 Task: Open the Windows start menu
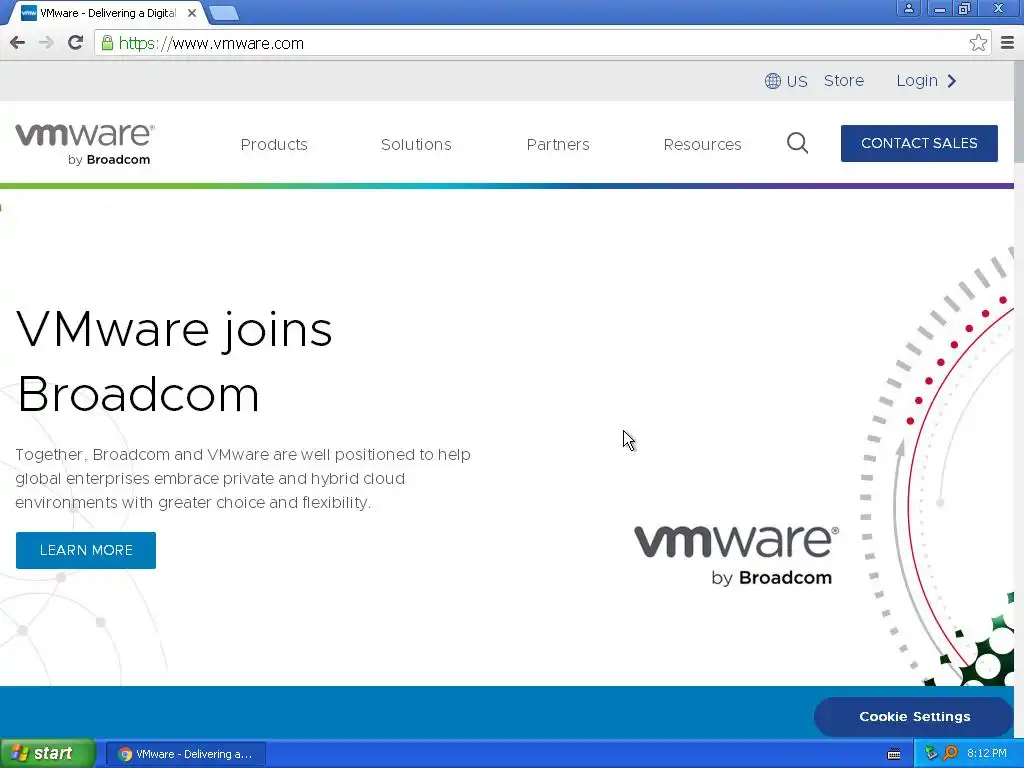[x=48, y=754]
